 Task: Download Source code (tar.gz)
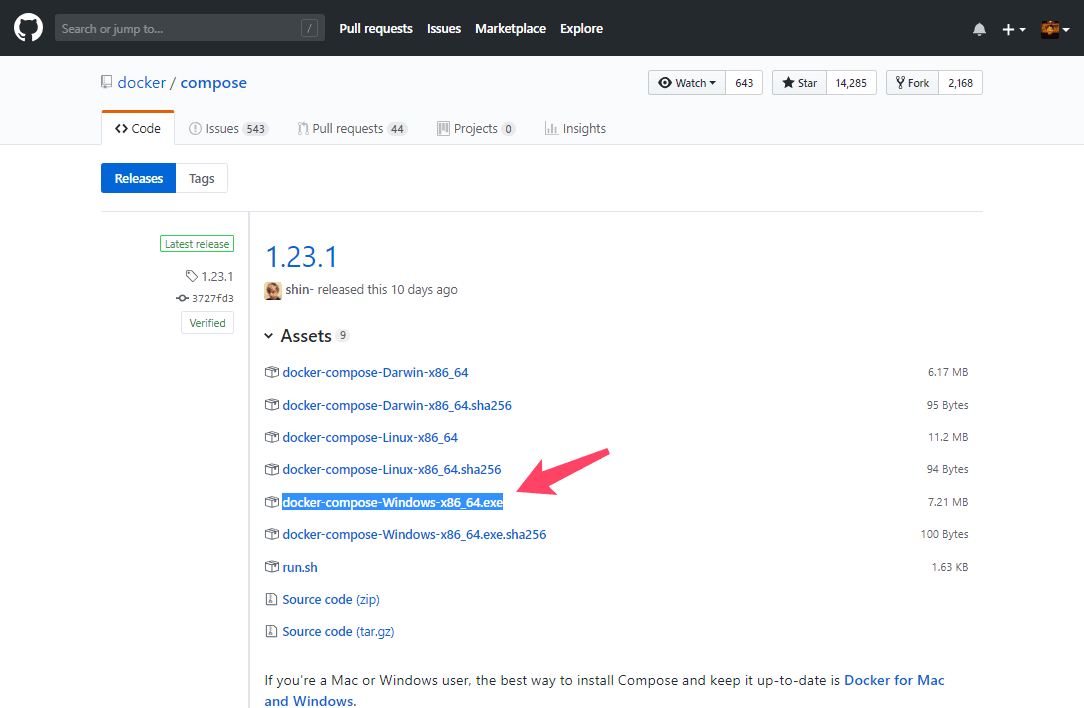(x=338, y=631)
